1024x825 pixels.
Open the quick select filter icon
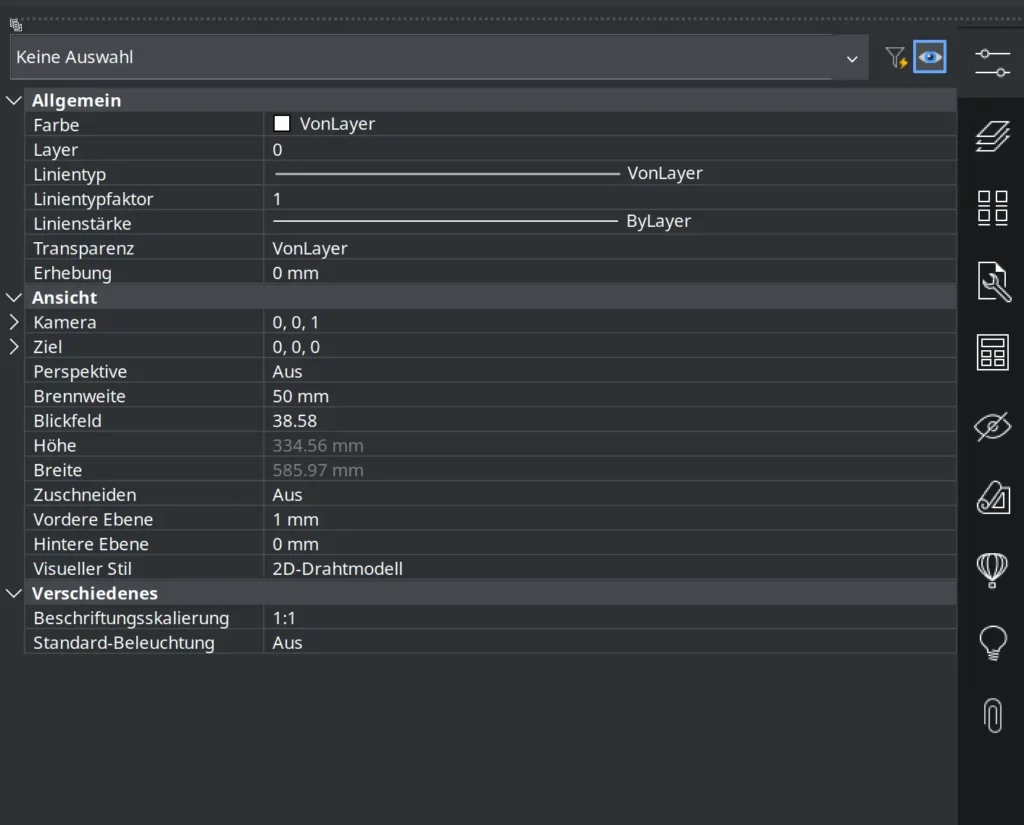click(x=896, y=57)
